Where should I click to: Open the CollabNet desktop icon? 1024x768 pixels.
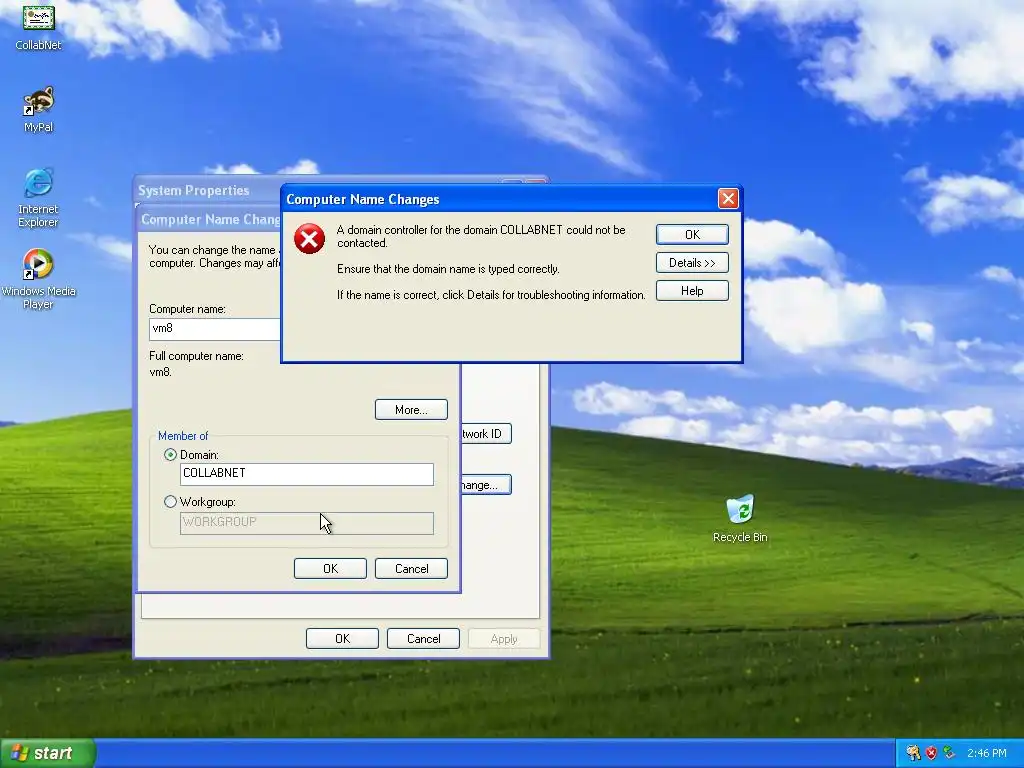click(x=39, y=26)
